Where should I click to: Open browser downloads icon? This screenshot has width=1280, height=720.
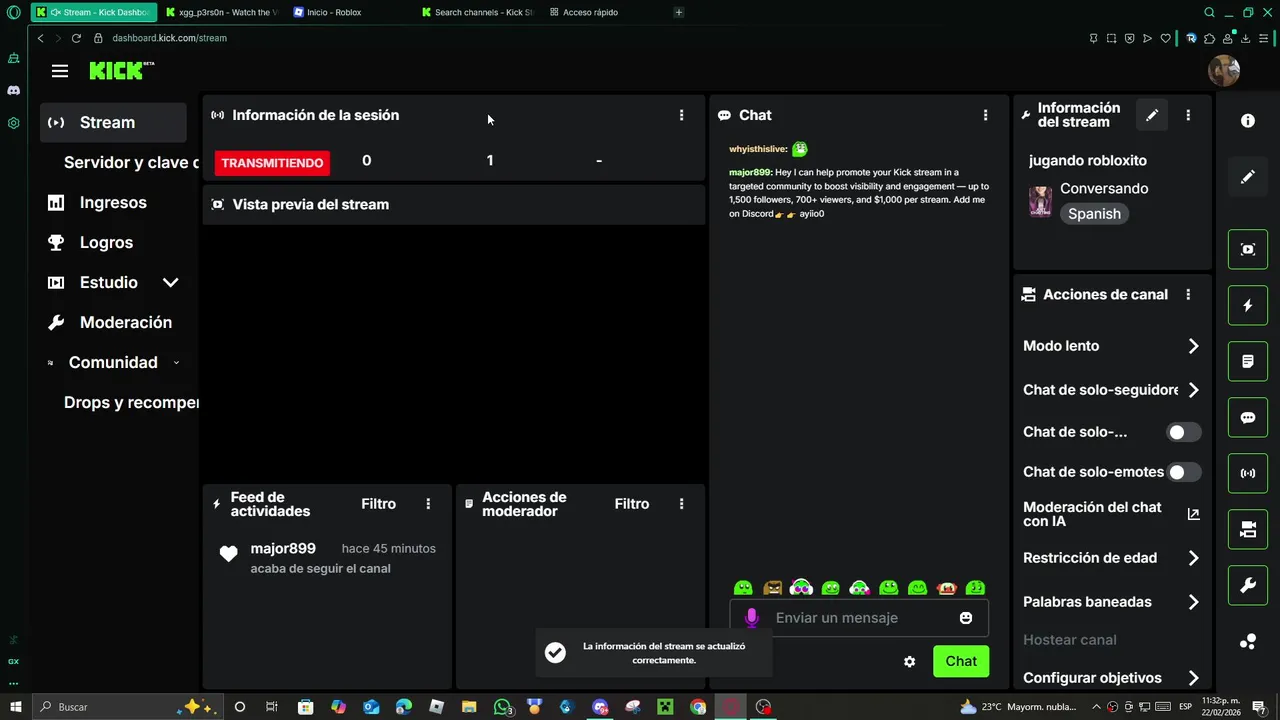[x=1245, y=38]
